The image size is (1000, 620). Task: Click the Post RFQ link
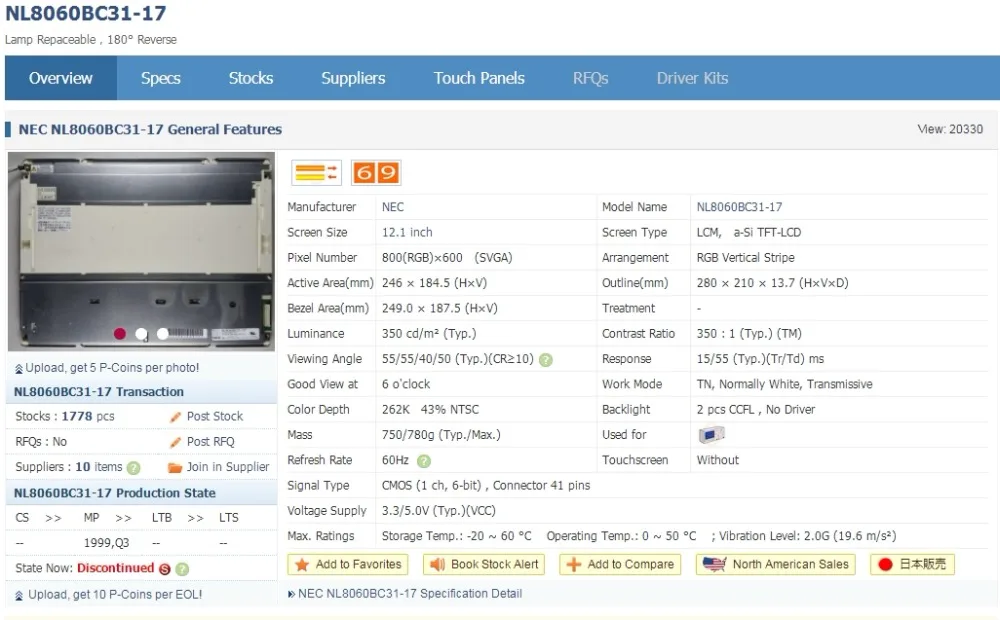click(210, 441)
